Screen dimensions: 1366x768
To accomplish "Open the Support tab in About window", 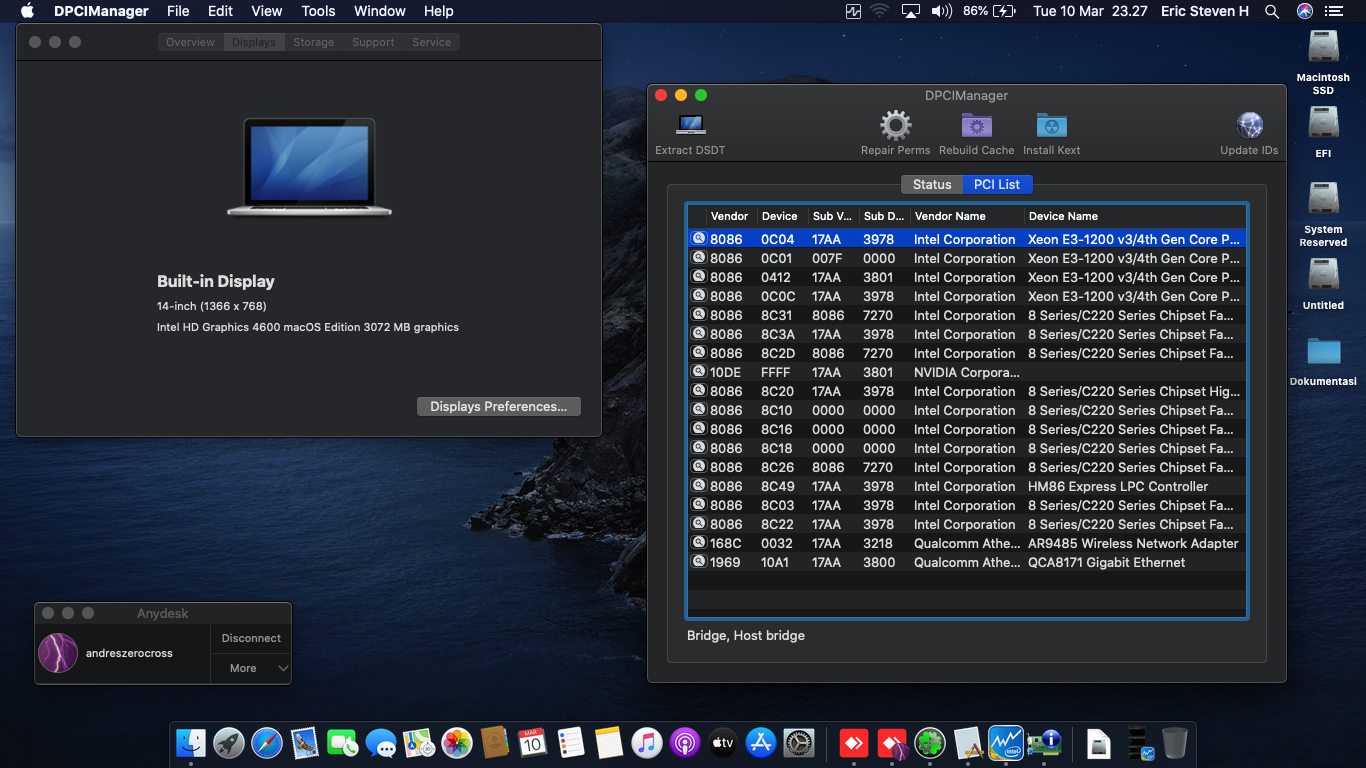I will pos(373,42).
